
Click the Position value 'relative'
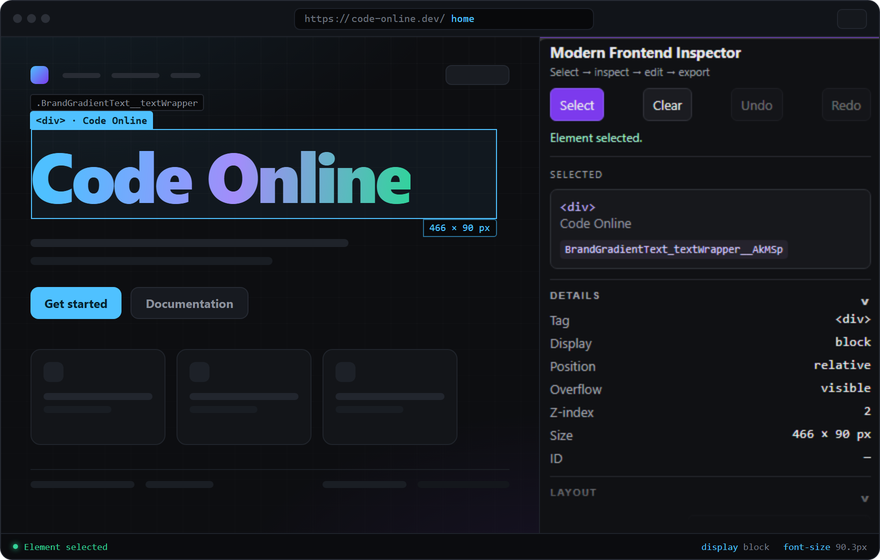coord(842,365)
